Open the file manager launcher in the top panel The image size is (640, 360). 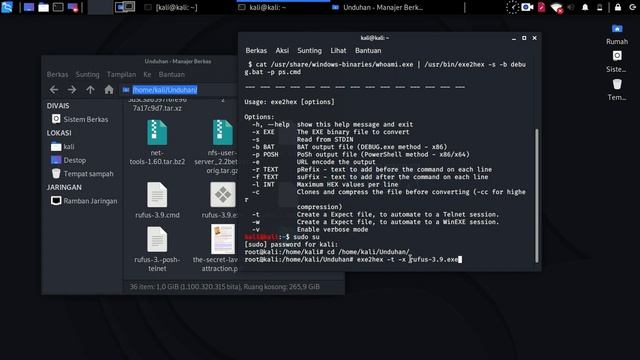coord(43,7)
